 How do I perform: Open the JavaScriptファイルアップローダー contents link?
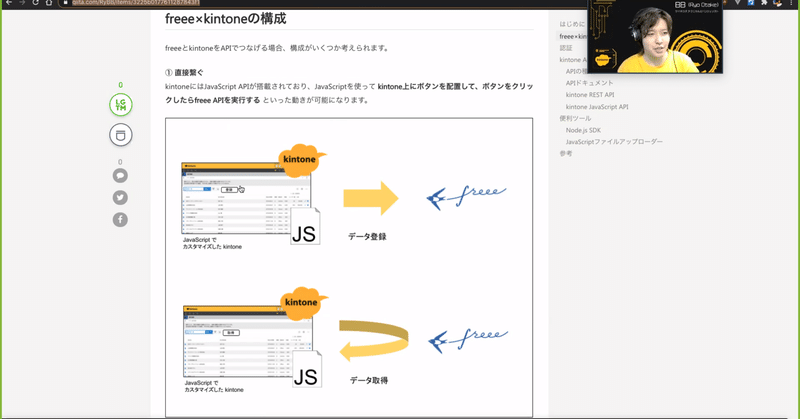pos(614,142)
